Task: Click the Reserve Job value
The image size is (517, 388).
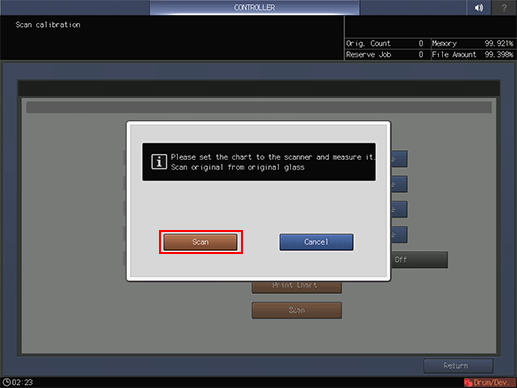Action: tap(421, 55)
